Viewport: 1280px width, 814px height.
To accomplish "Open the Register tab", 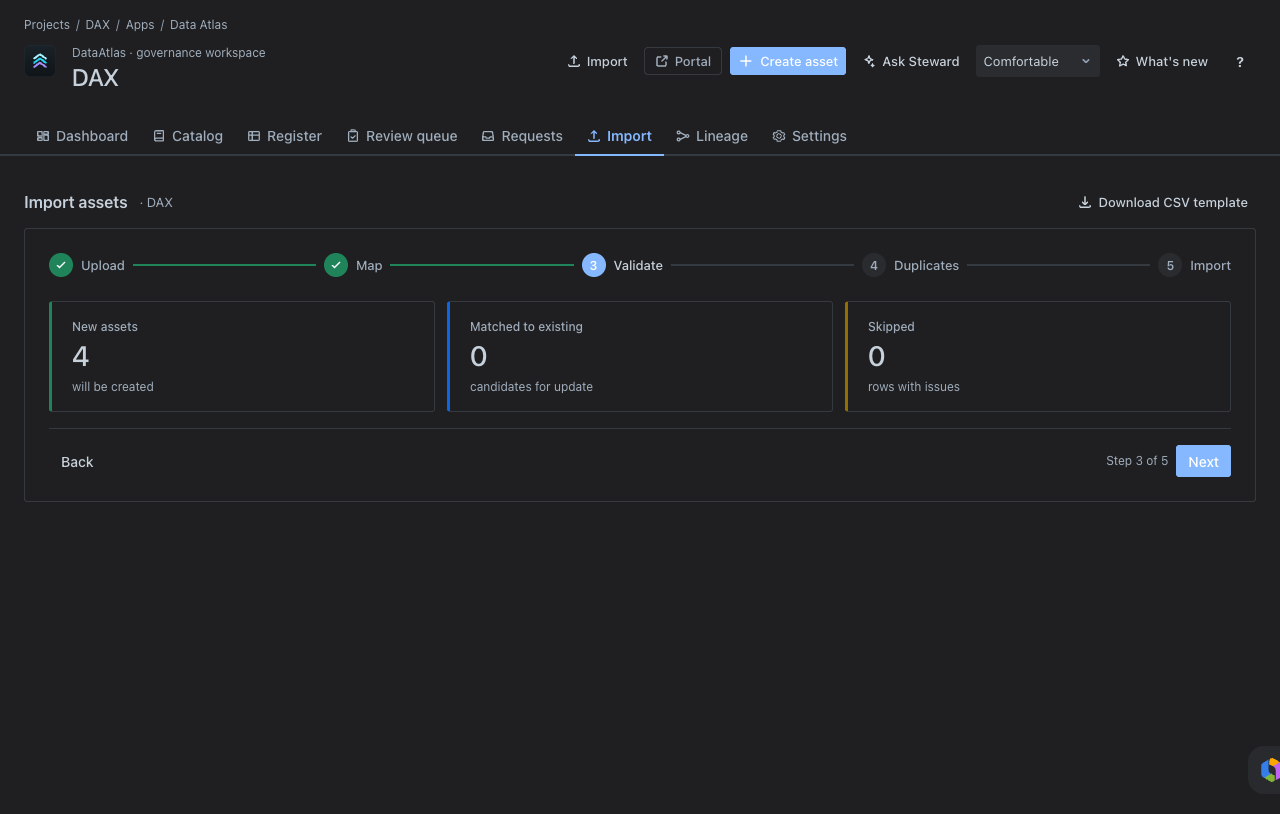I will click(x=285, y=136).
